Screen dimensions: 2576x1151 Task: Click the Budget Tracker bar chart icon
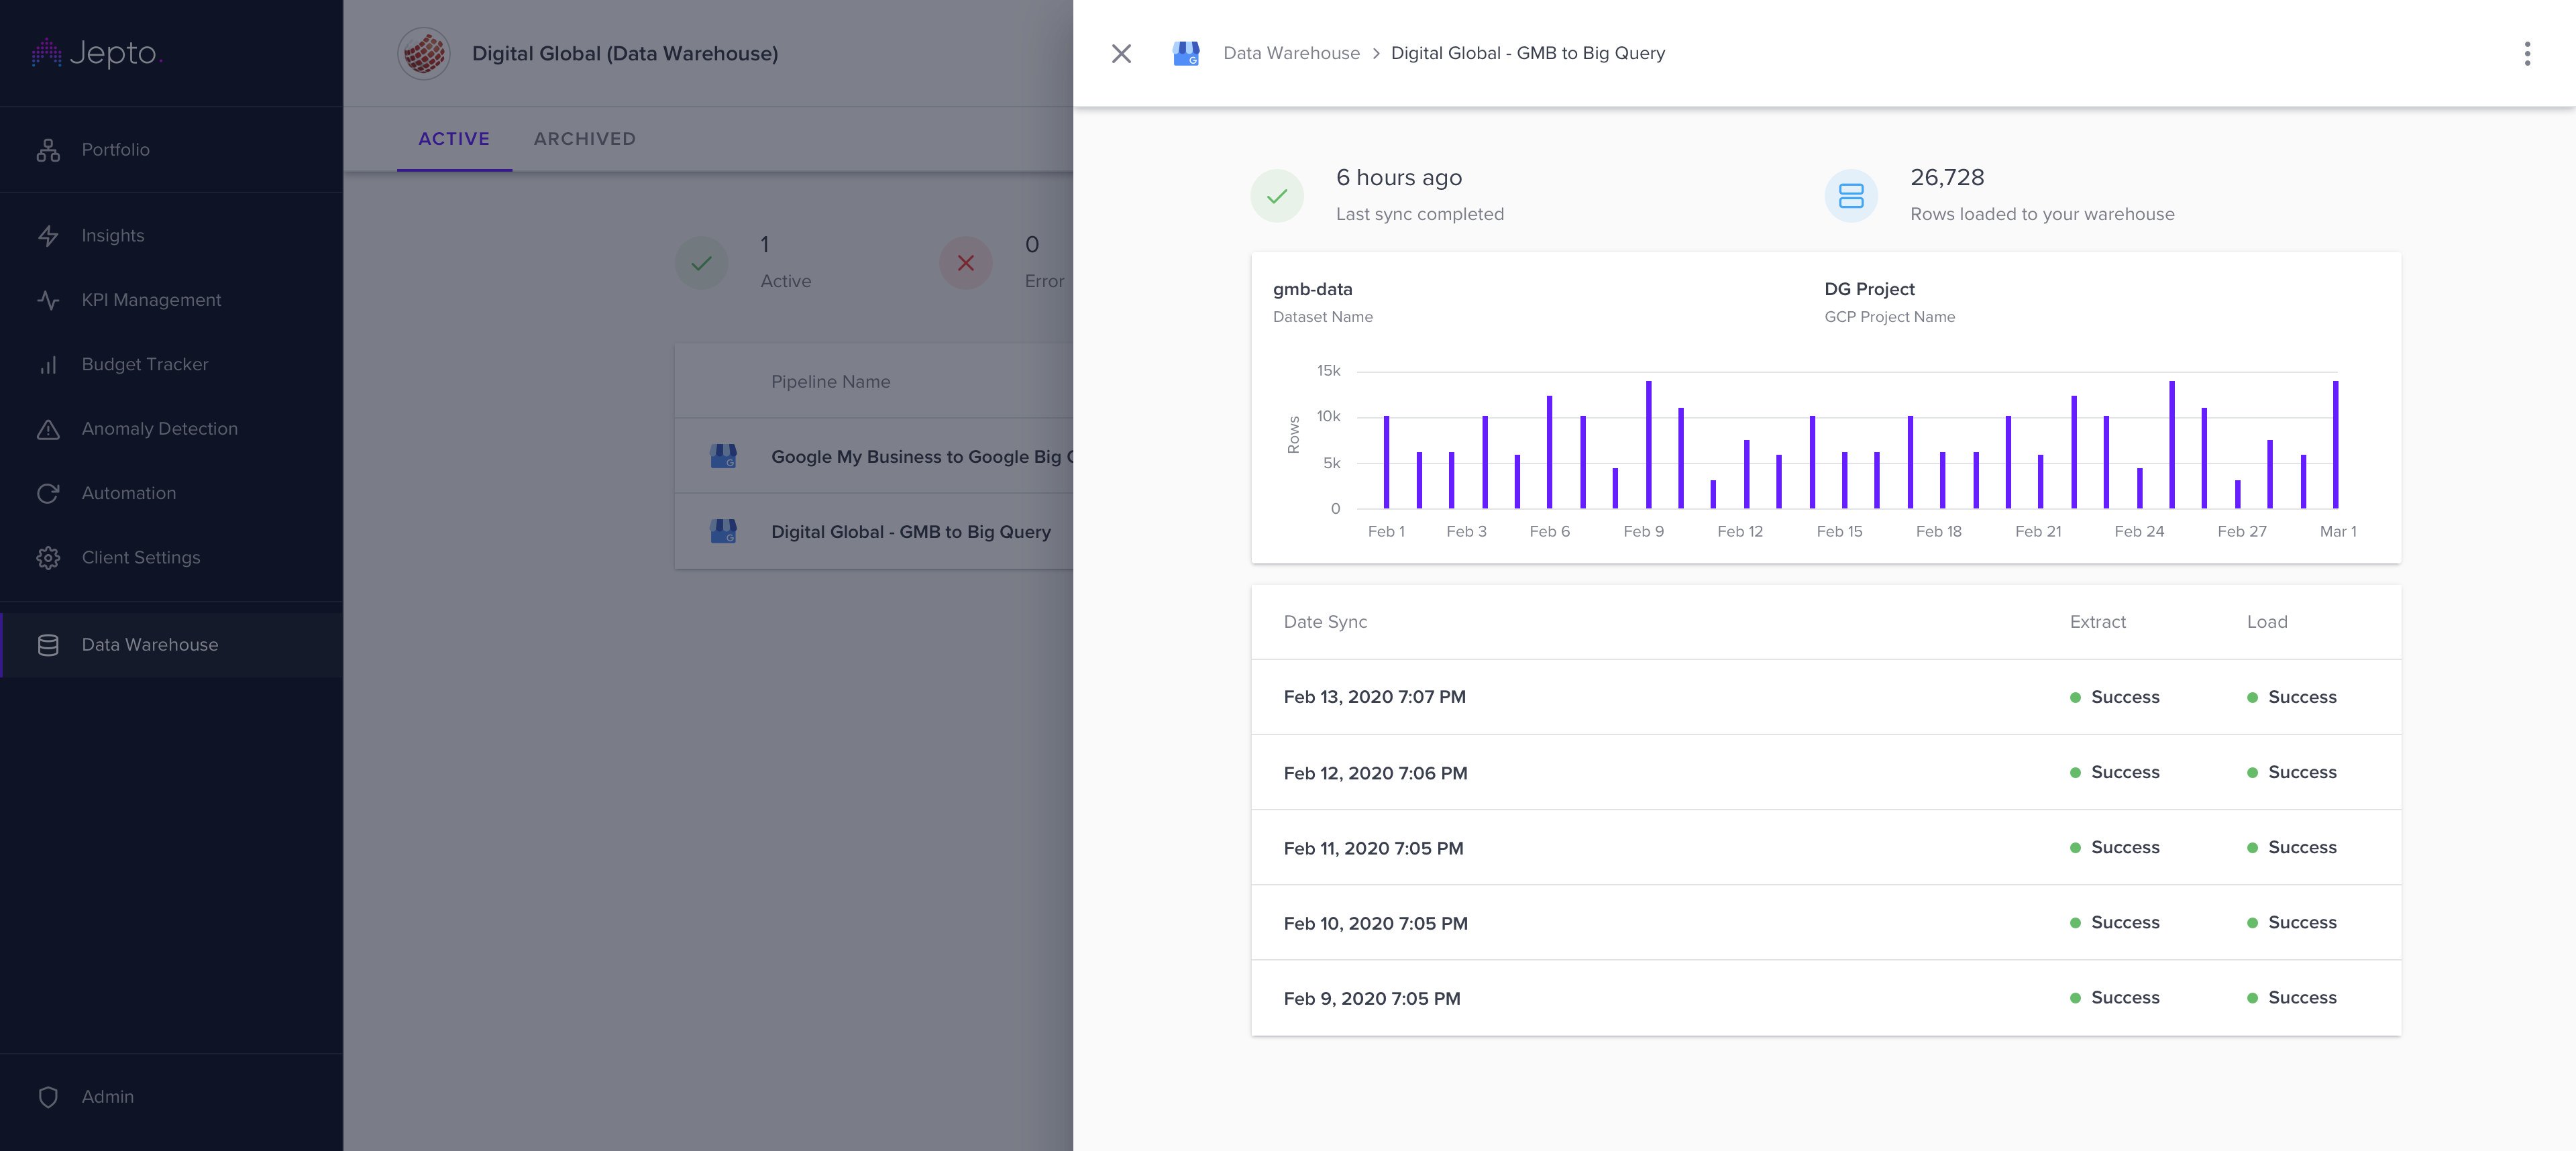48,365
